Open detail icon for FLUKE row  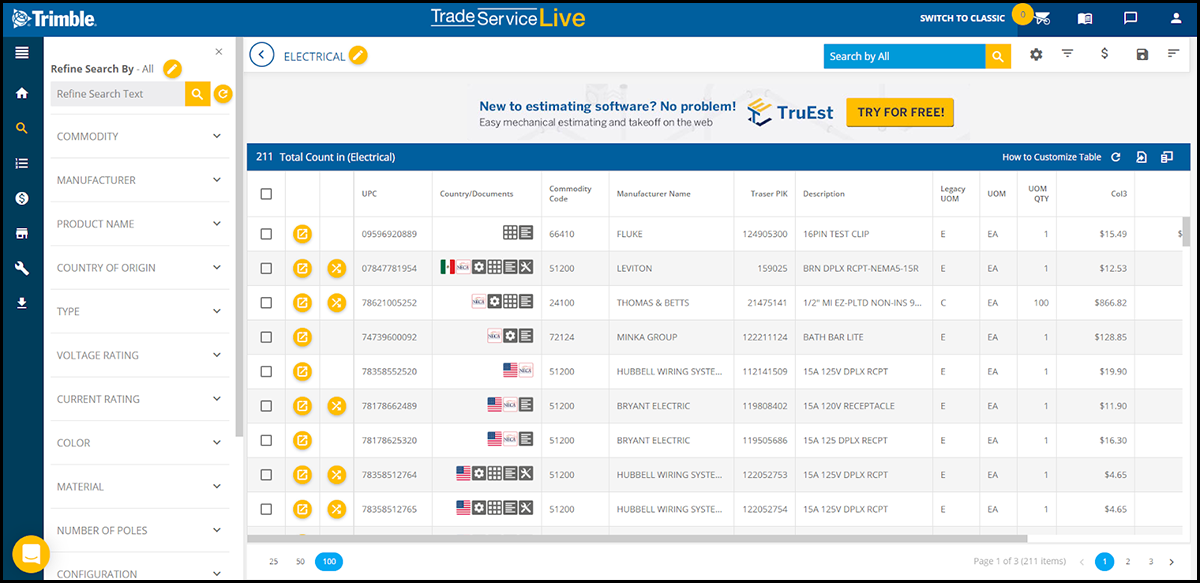pyautogui.click(x=302, y=234)
